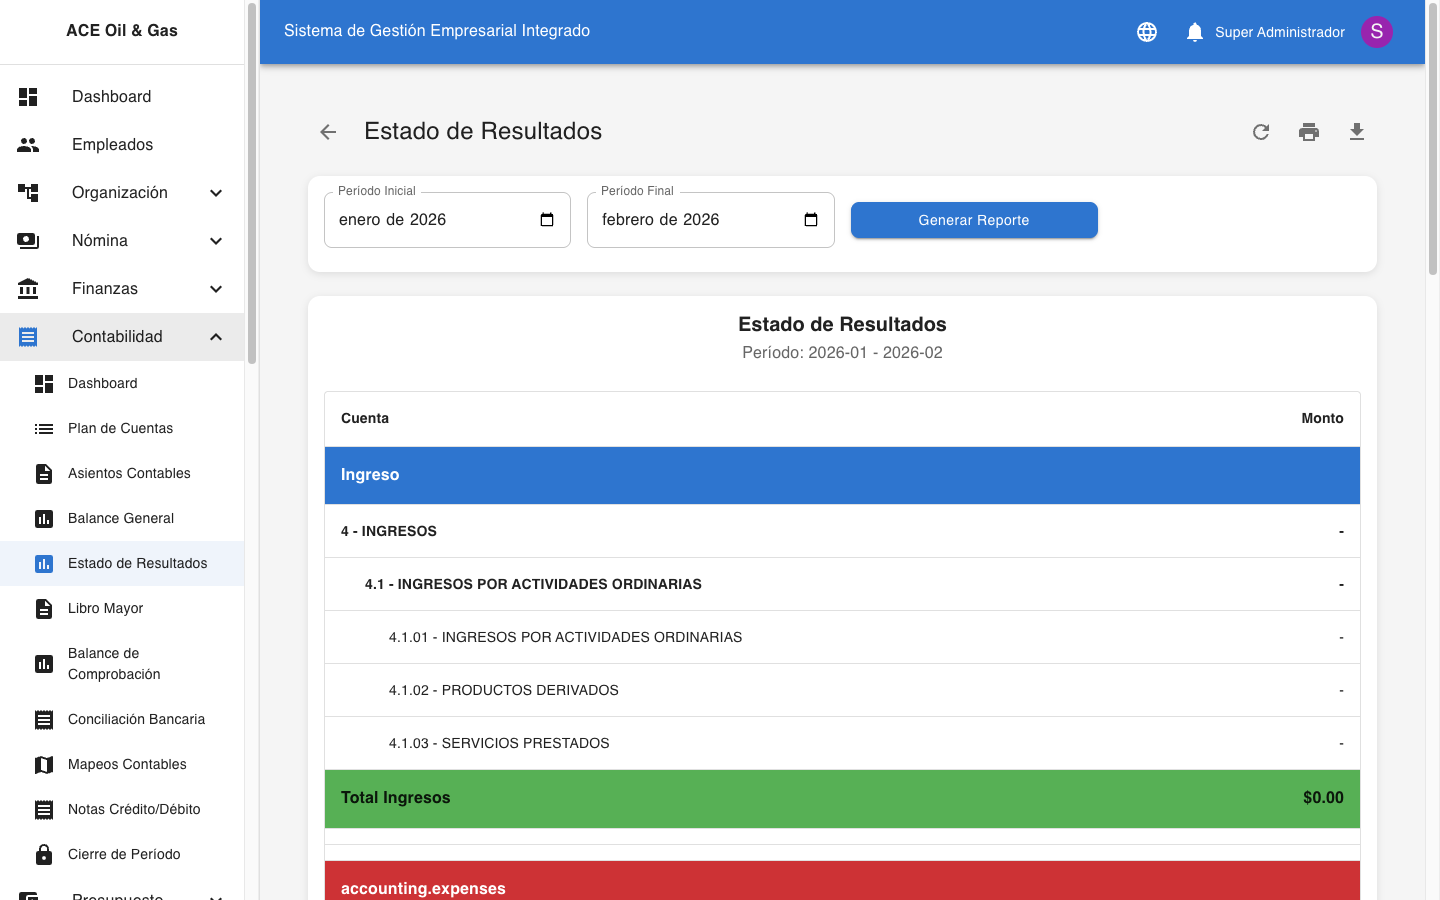This screenshot has height=900, width=1440.
Task: Click the print icon
Action: (x=1309, y=131)
